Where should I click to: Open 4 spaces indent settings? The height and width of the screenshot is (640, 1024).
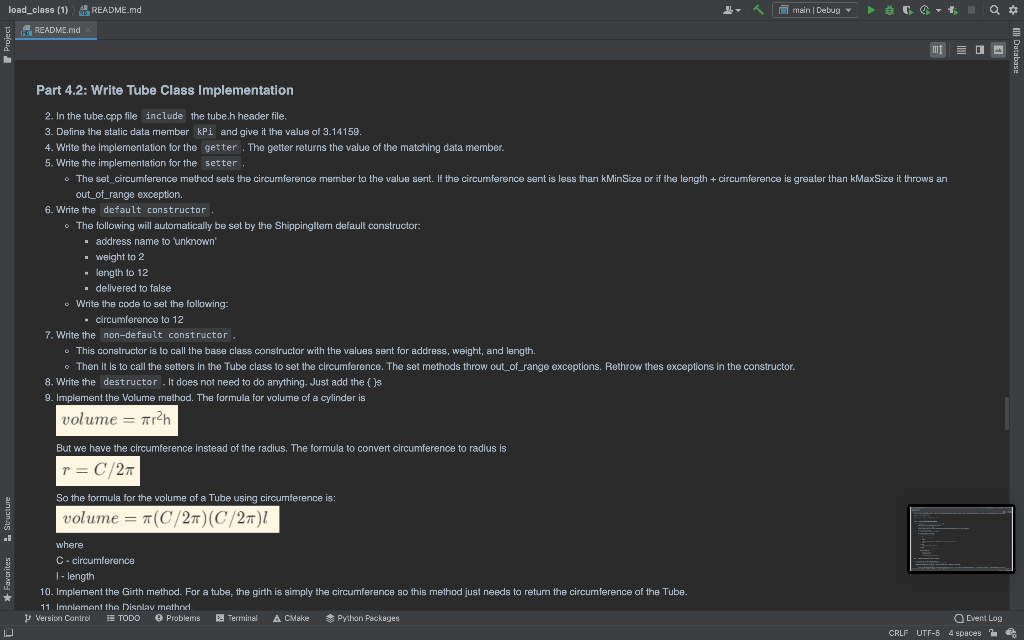pyautogui.click(x=965, y=633)
